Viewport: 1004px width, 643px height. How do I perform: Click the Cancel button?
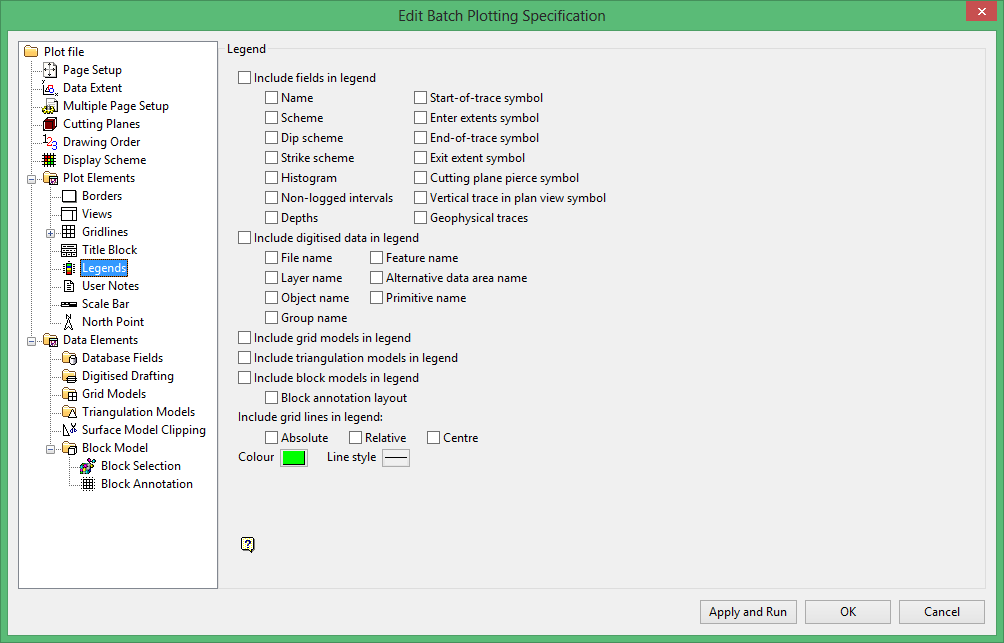[942, 612]
